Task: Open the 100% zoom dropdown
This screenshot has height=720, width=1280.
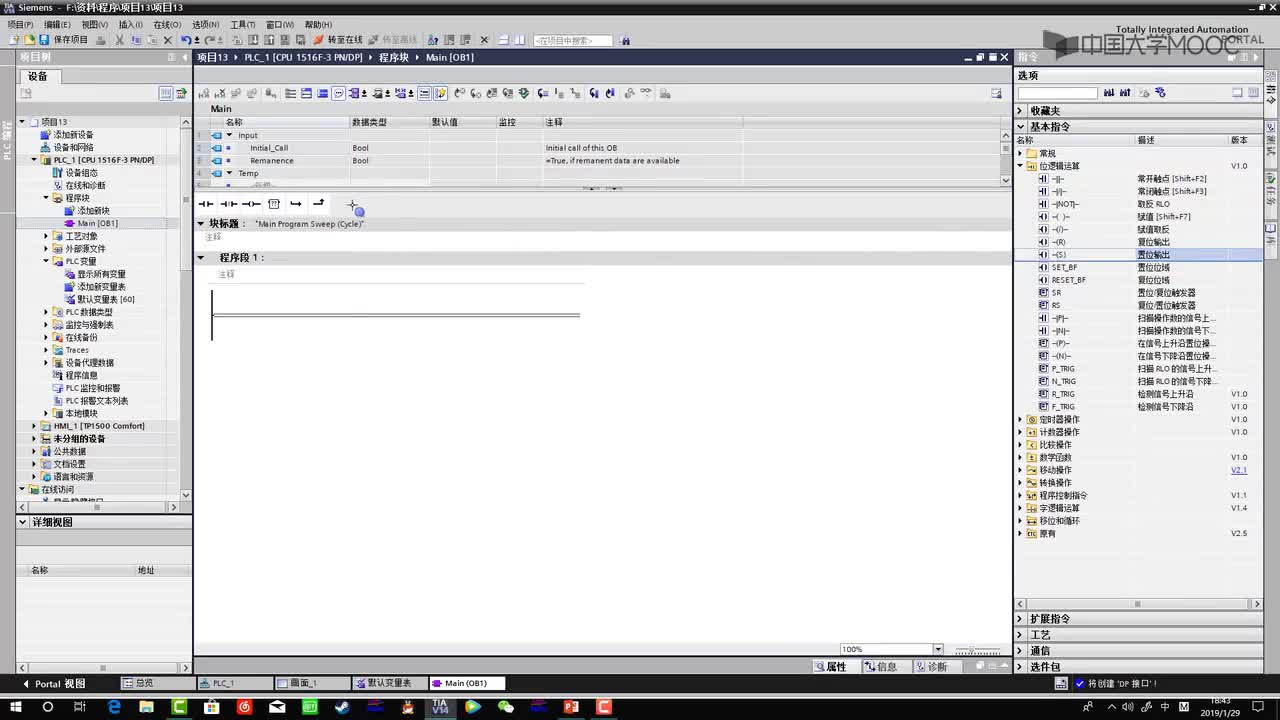Action: pyautogui.click(x=937, y=649)
